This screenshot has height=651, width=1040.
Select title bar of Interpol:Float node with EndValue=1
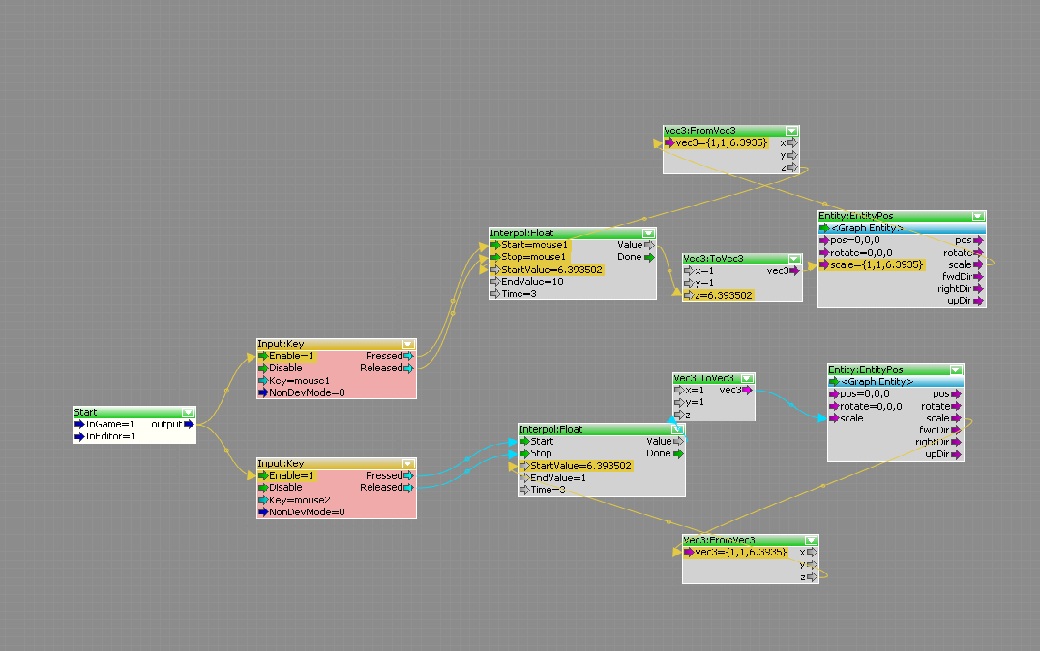click(602, 430)
